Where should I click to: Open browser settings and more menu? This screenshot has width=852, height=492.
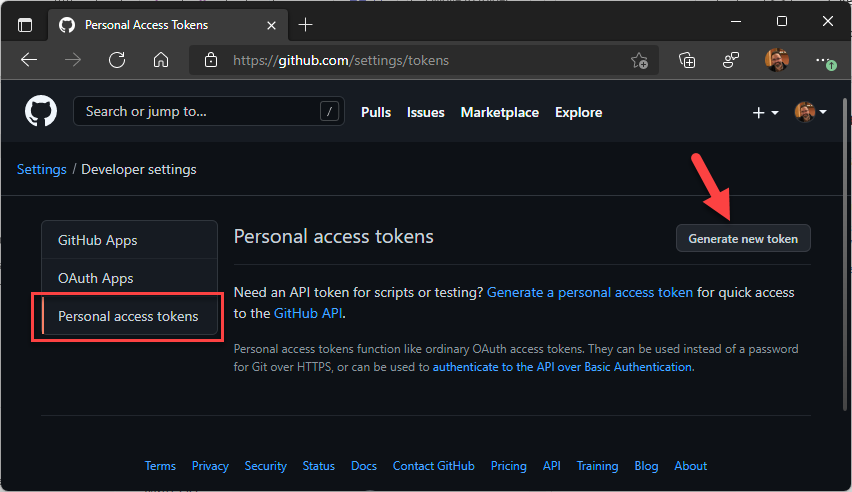pyautogui.click(x=825, y=61)
